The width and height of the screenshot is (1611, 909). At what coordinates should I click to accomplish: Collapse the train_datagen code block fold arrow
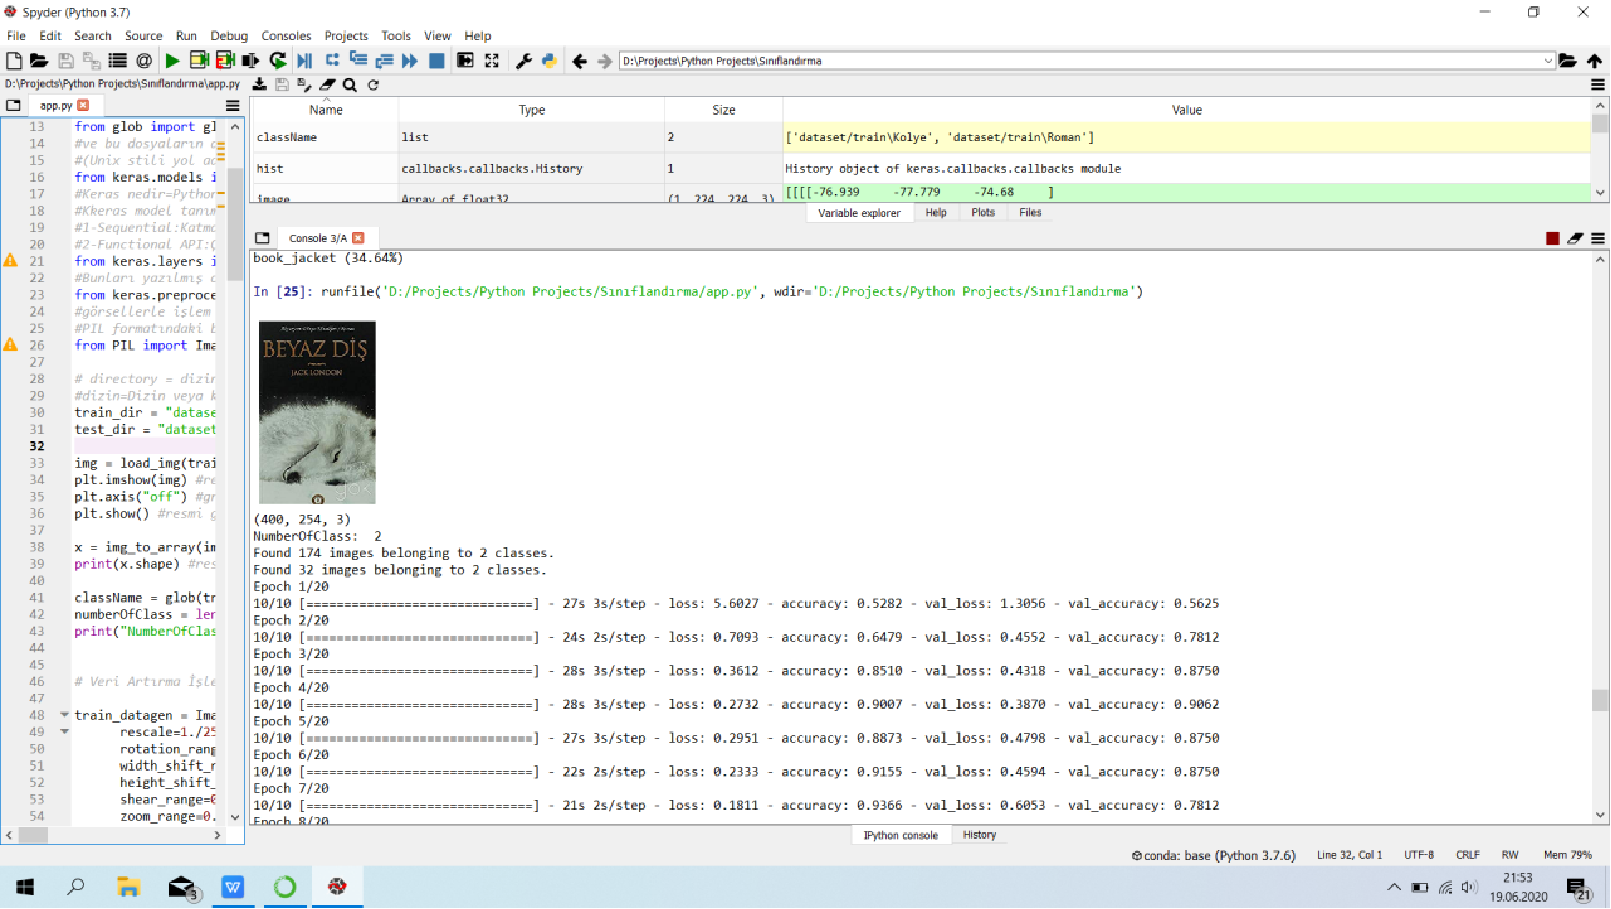(64, 715)
